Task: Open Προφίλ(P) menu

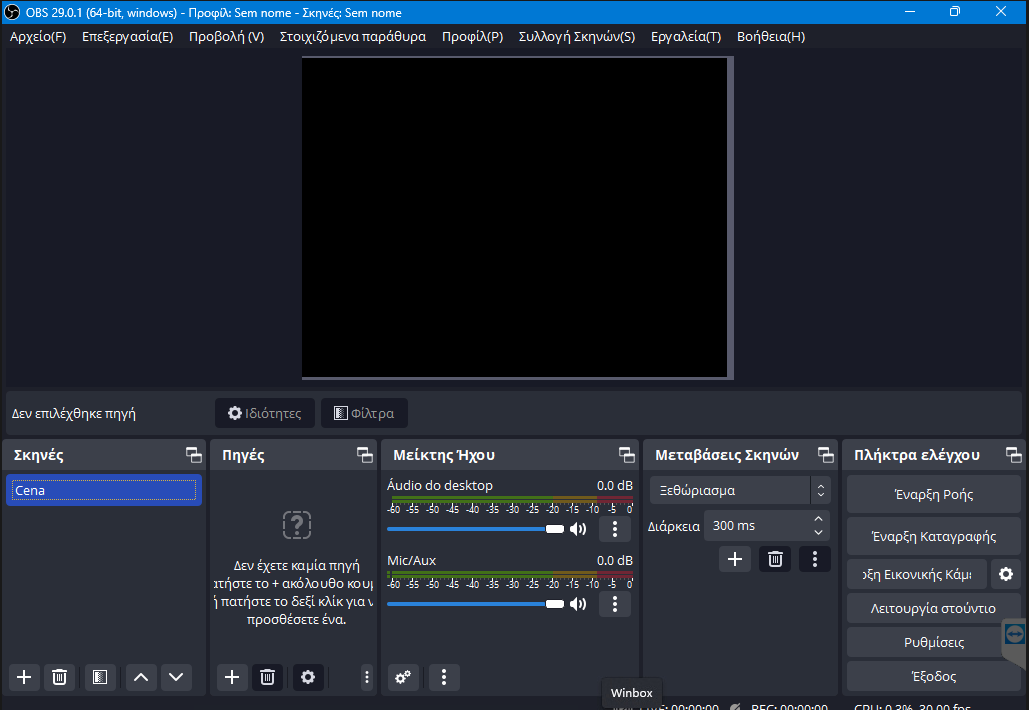Action: (472, 37)
